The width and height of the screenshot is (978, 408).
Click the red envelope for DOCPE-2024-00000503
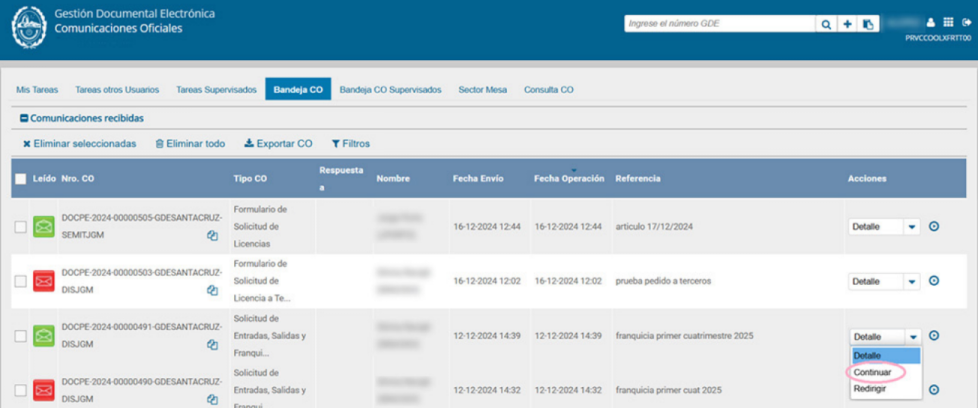pos(44,281)
